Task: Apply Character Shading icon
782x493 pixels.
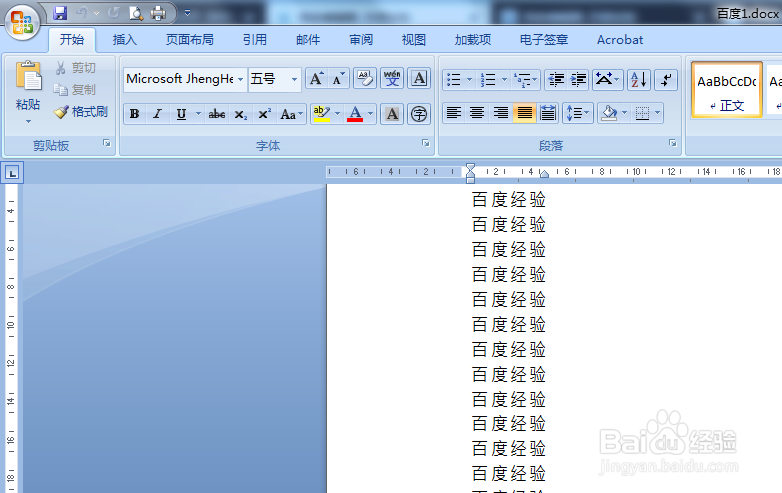Action: 392,114
